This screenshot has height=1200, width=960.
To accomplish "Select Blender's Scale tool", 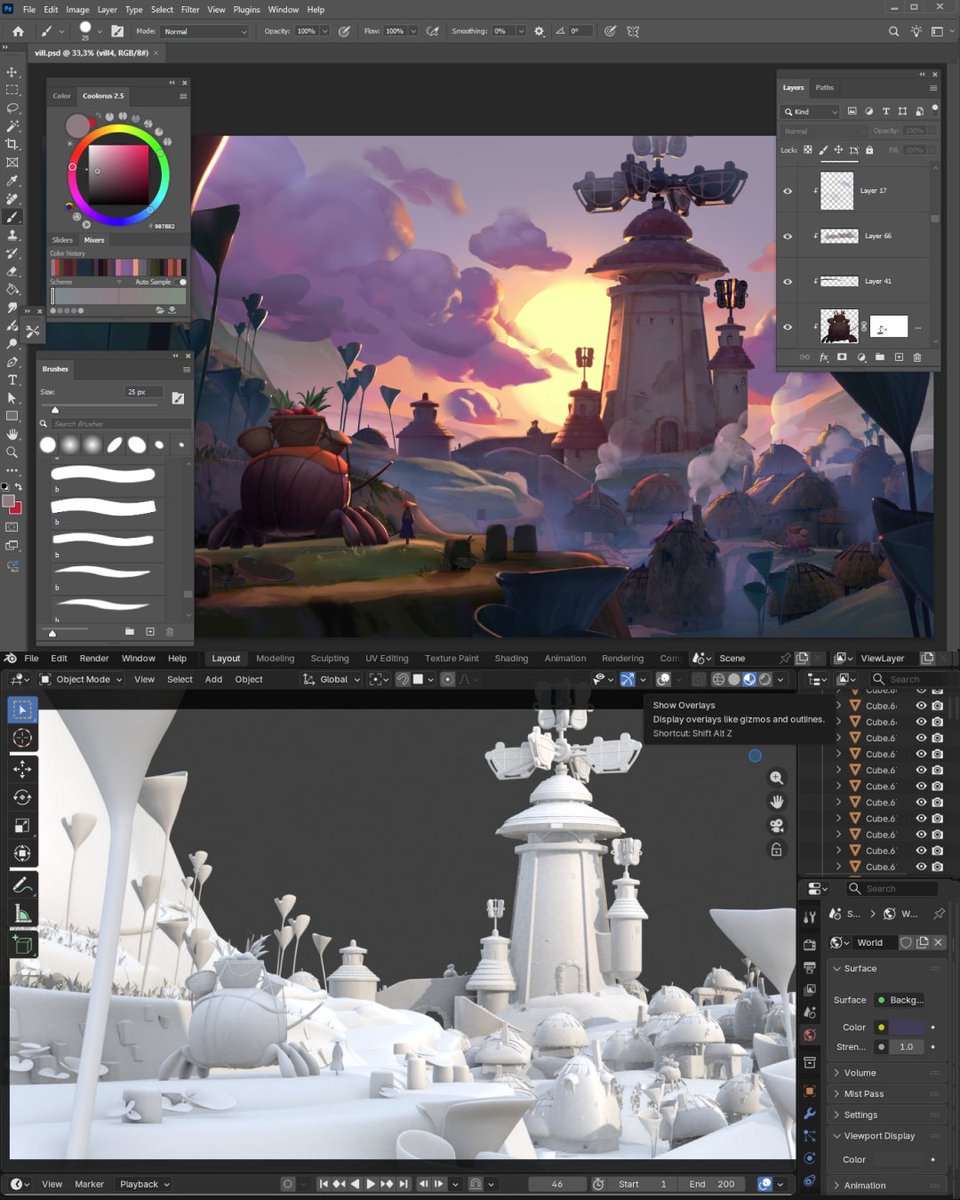I will point(23,825).
